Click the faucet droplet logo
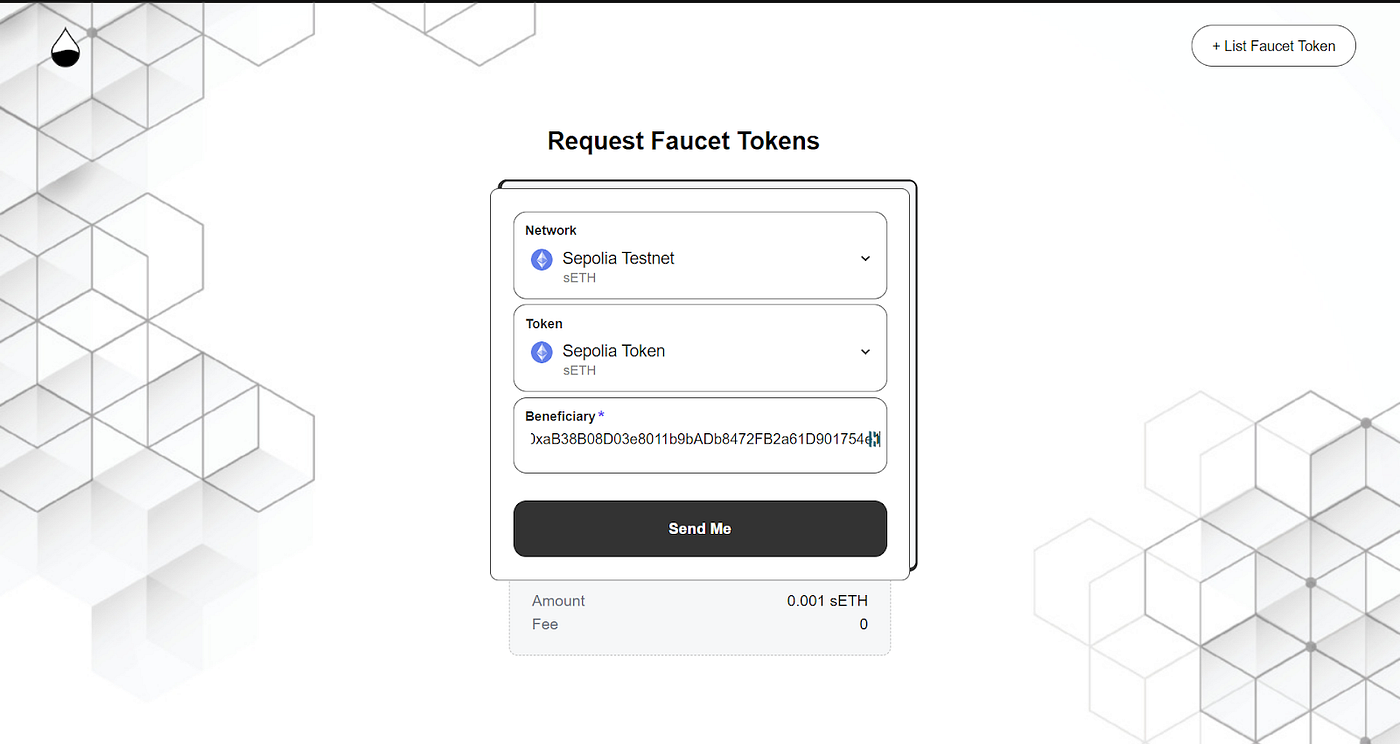This screenshot has height=744, width=1400. click(64, 47)
